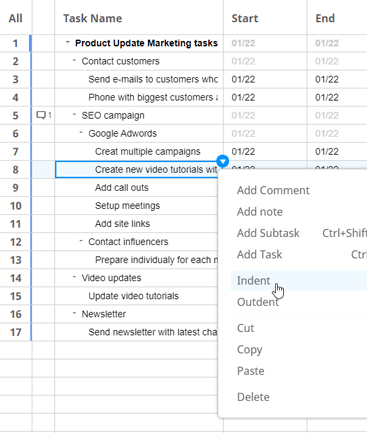The image size is (367, 433).
Task: Select task Add call outs
Action: (x=122, y=188)
